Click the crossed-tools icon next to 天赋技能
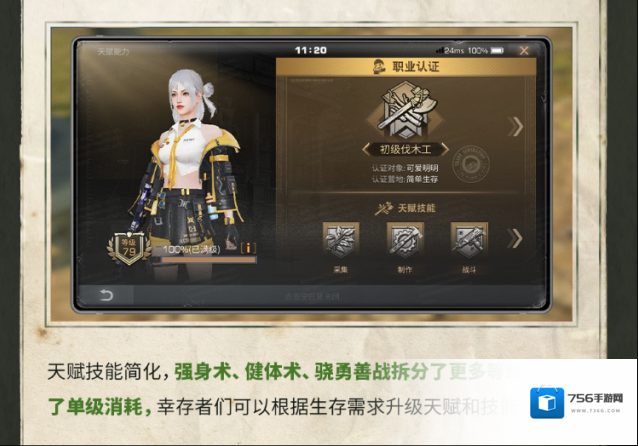 click(x=383, y=208)
